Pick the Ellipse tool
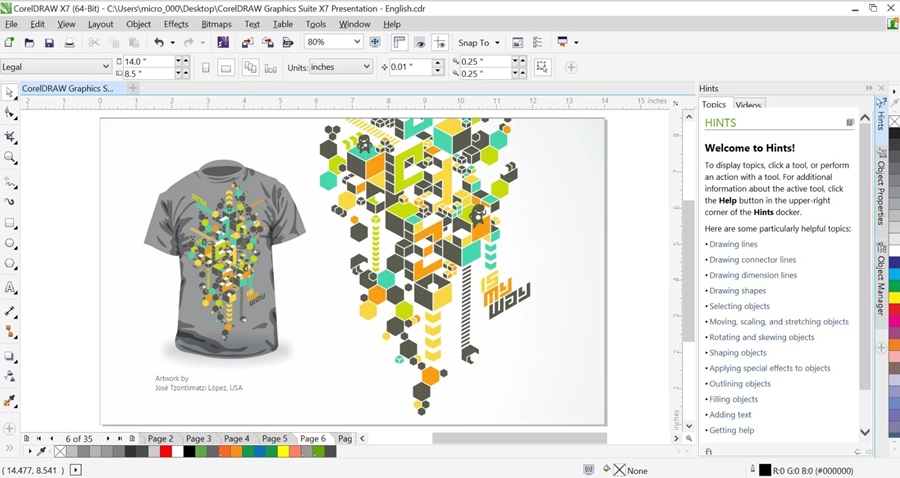Screen dimensions: 900x478 10,244
